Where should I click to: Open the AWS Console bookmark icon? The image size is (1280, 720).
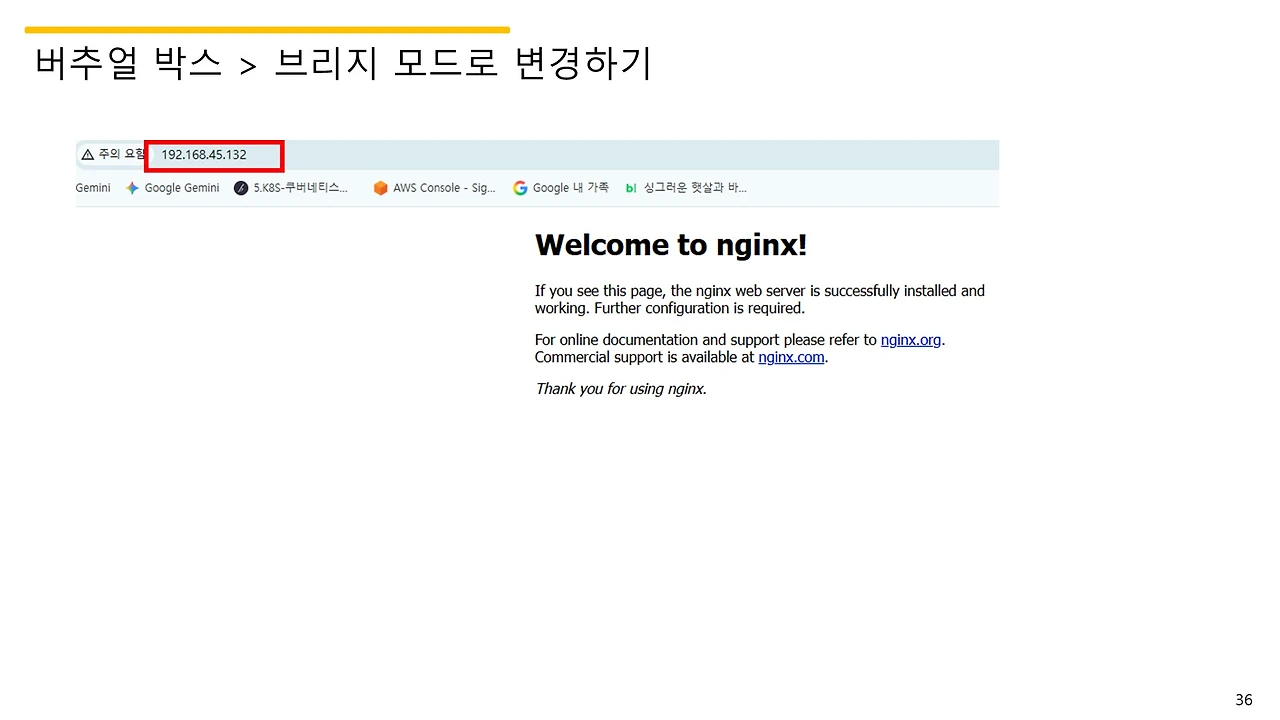pos(380,188)
